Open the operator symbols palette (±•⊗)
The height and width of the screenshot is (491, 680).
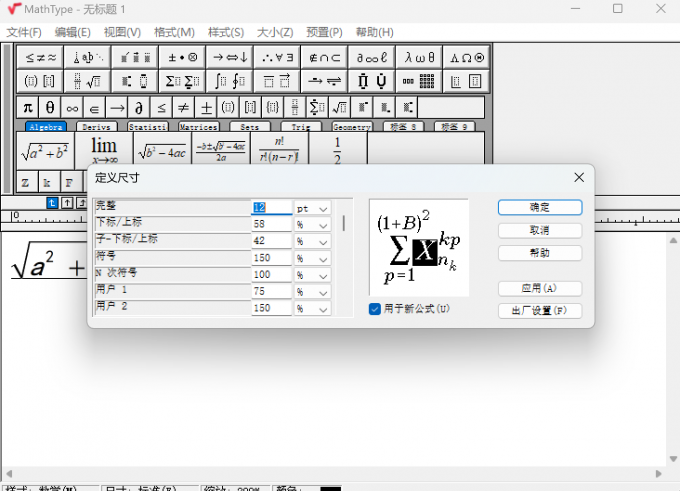(182, 57)
